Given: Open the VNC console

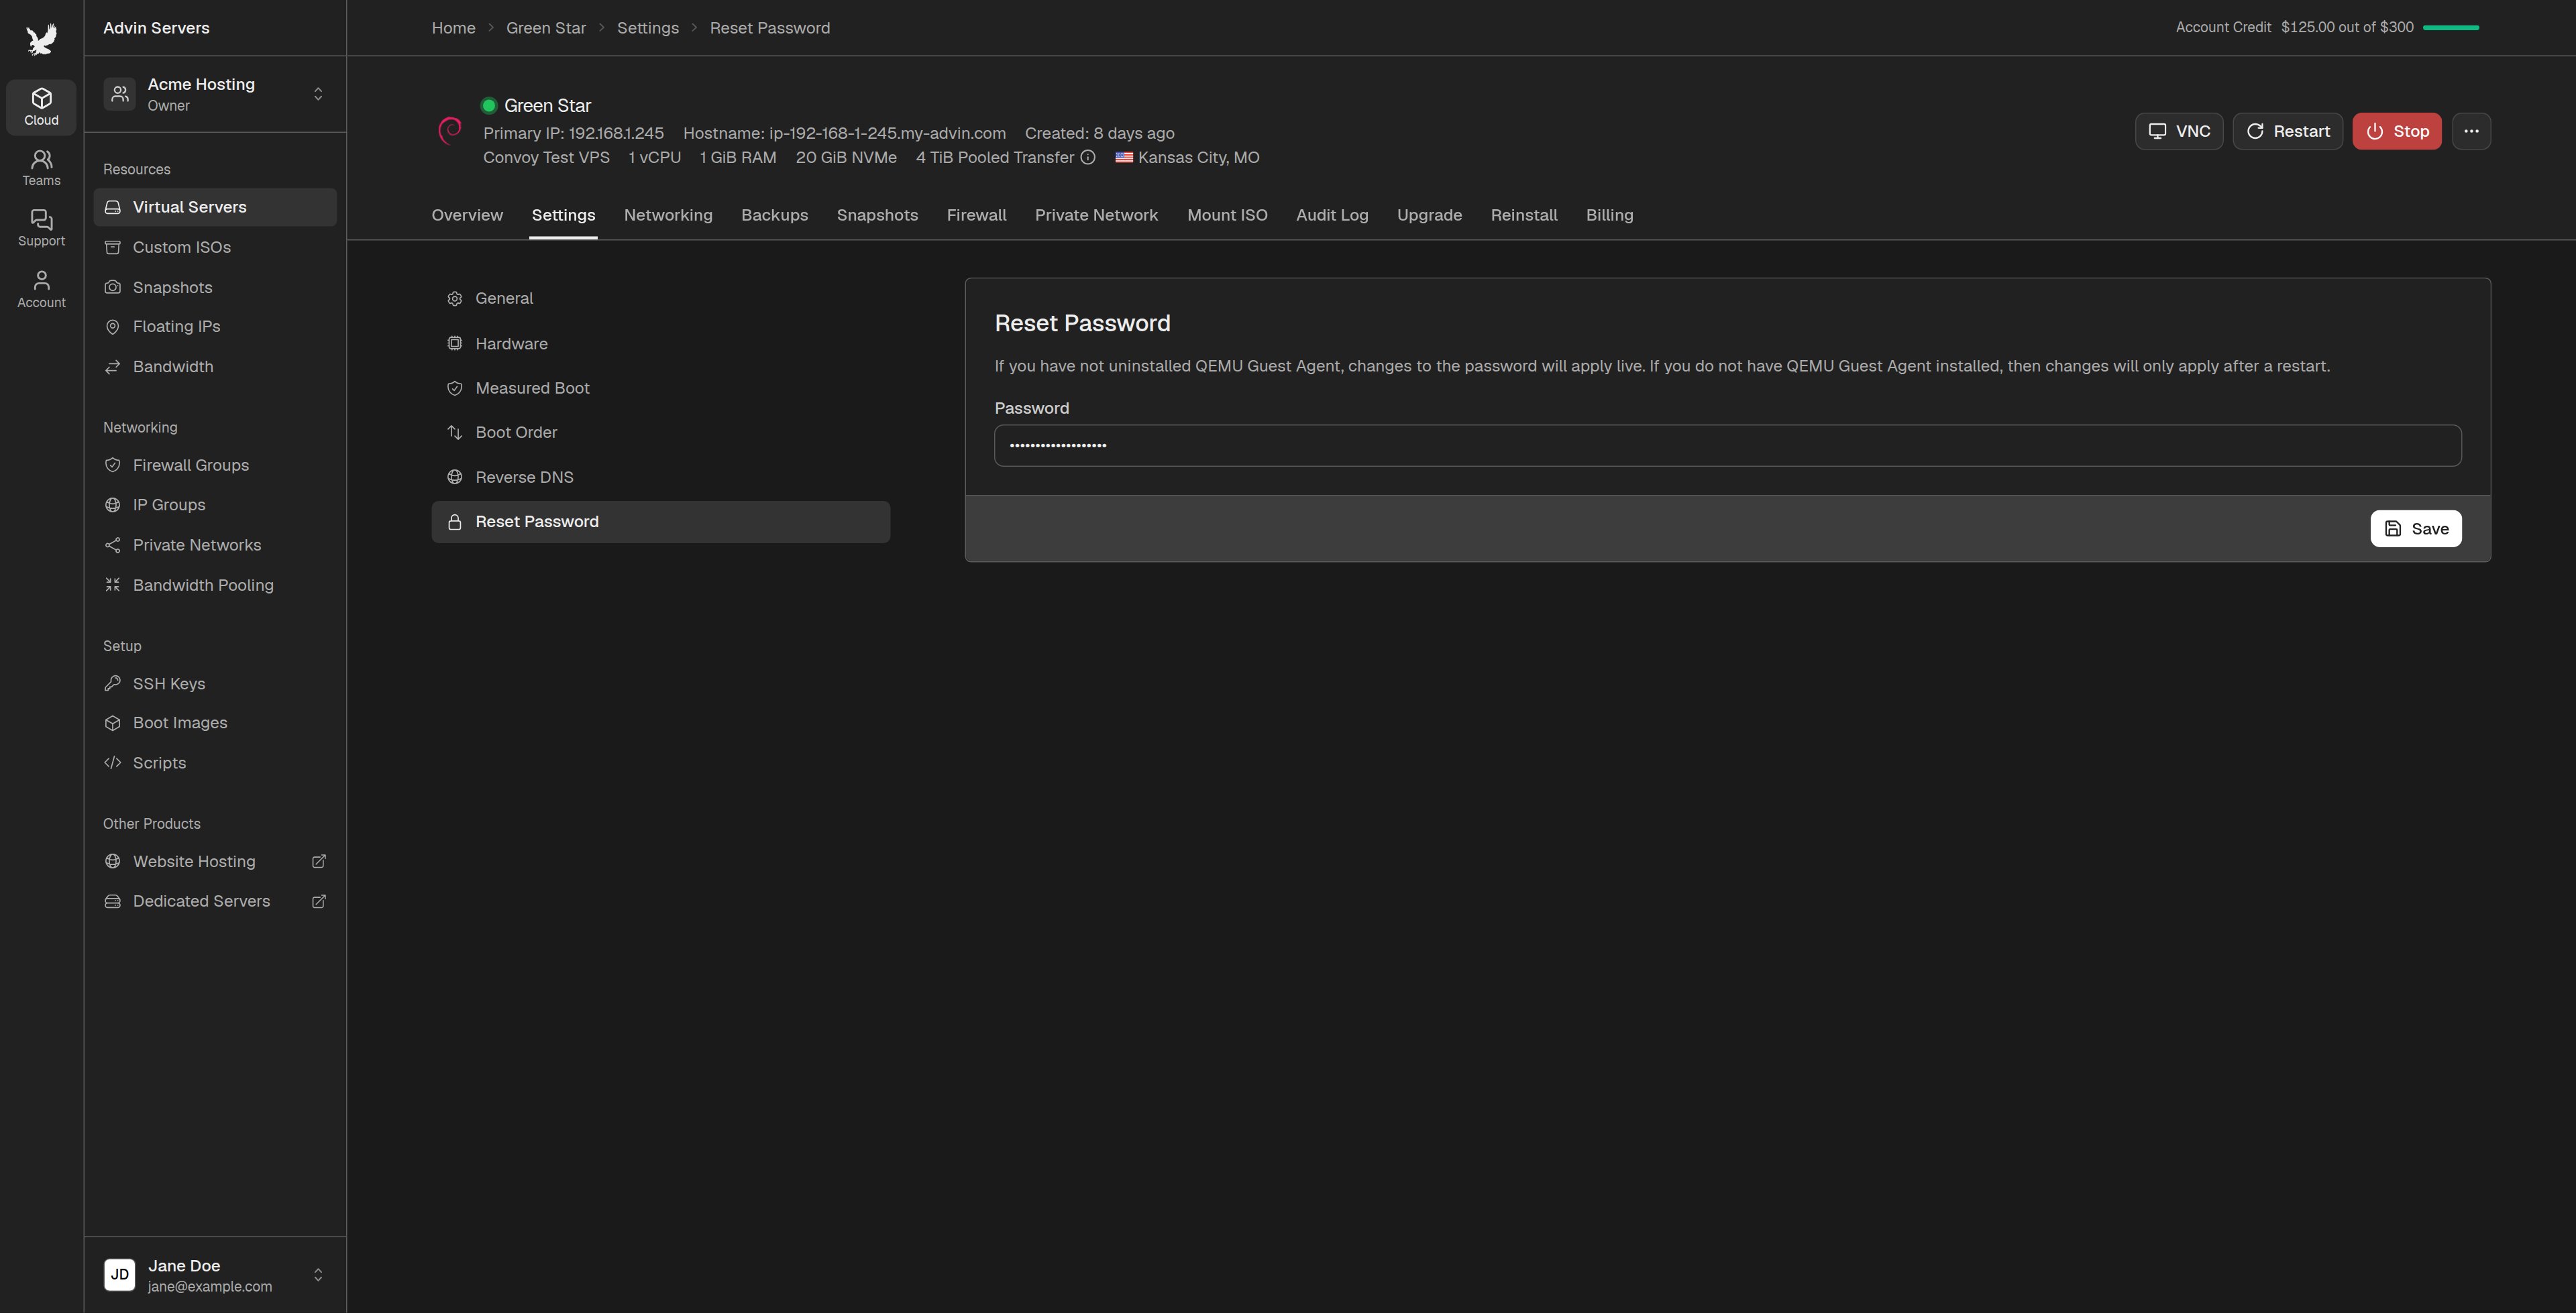Looking at the screenshot, I should point(2179,131).
